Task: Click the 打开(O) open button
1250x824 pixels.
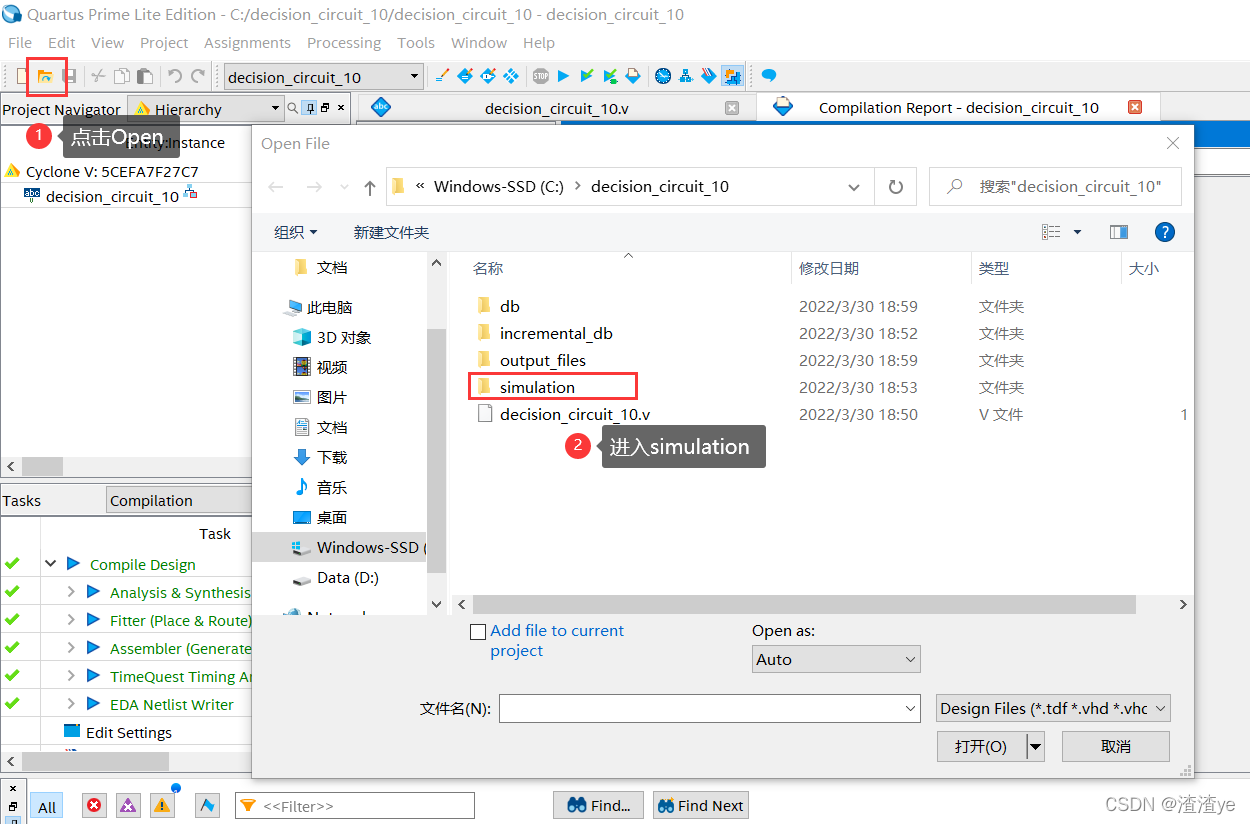Action: (981, 746)
